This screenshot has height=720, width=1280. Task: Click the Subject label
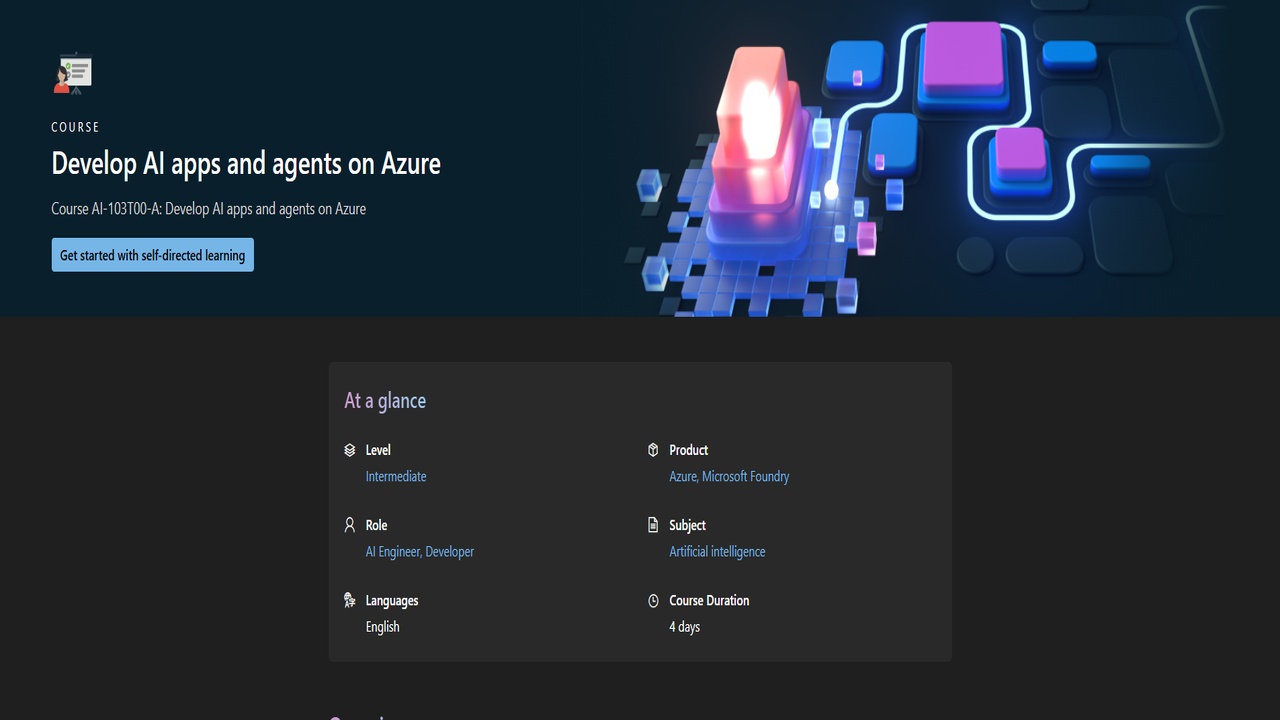688,525
